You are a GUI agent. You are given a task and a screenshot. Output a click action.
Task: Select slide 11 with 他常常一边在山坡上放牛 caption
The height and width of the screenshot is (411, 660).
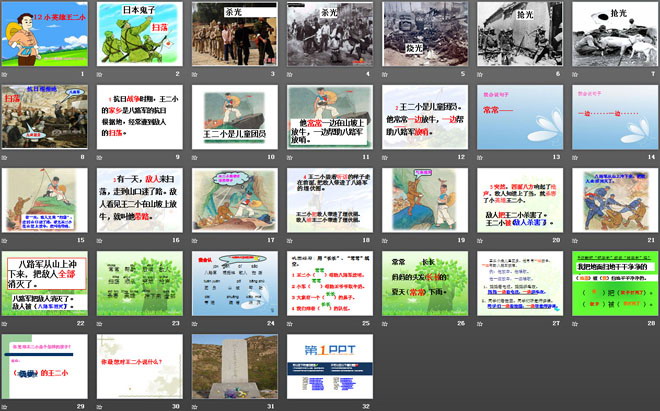[x=330, y=117]
